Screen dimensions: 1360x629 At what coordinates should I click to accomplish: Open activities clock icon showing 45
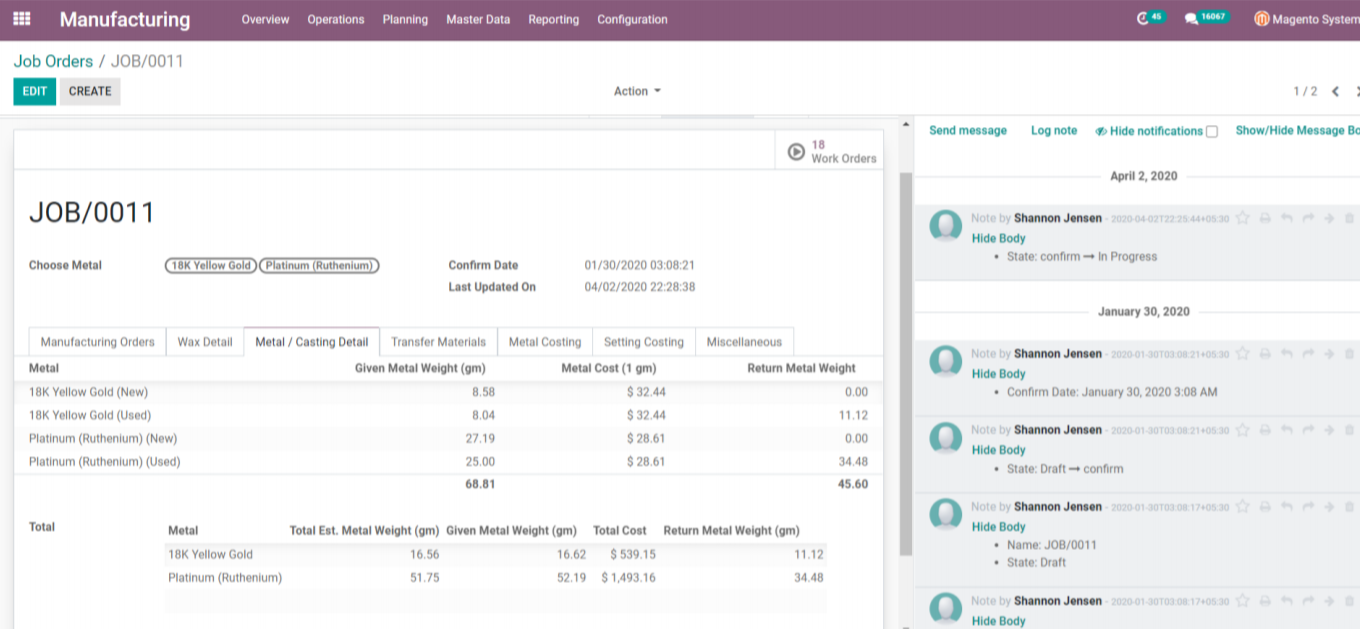(1144, 19)
